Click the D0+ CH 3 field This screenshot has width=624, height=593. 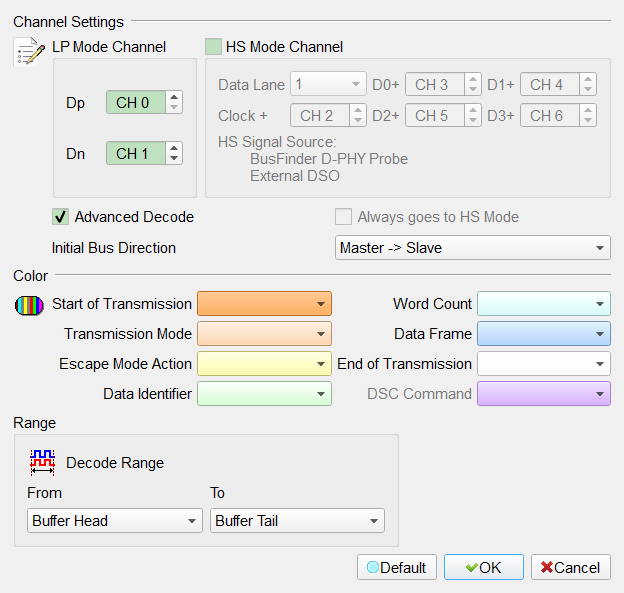(x=435, y=84)
